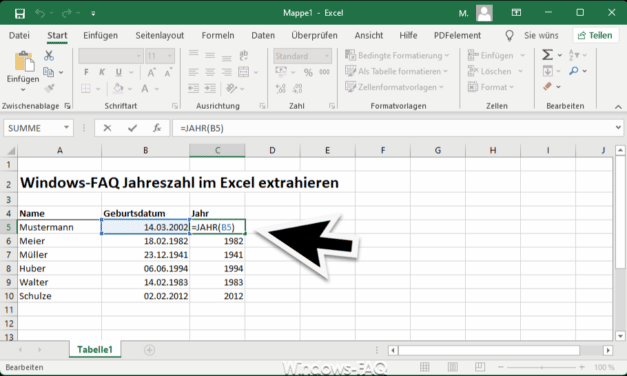
Task: Add a new sheet with plus icon
Action: click(x=149, y=350)
